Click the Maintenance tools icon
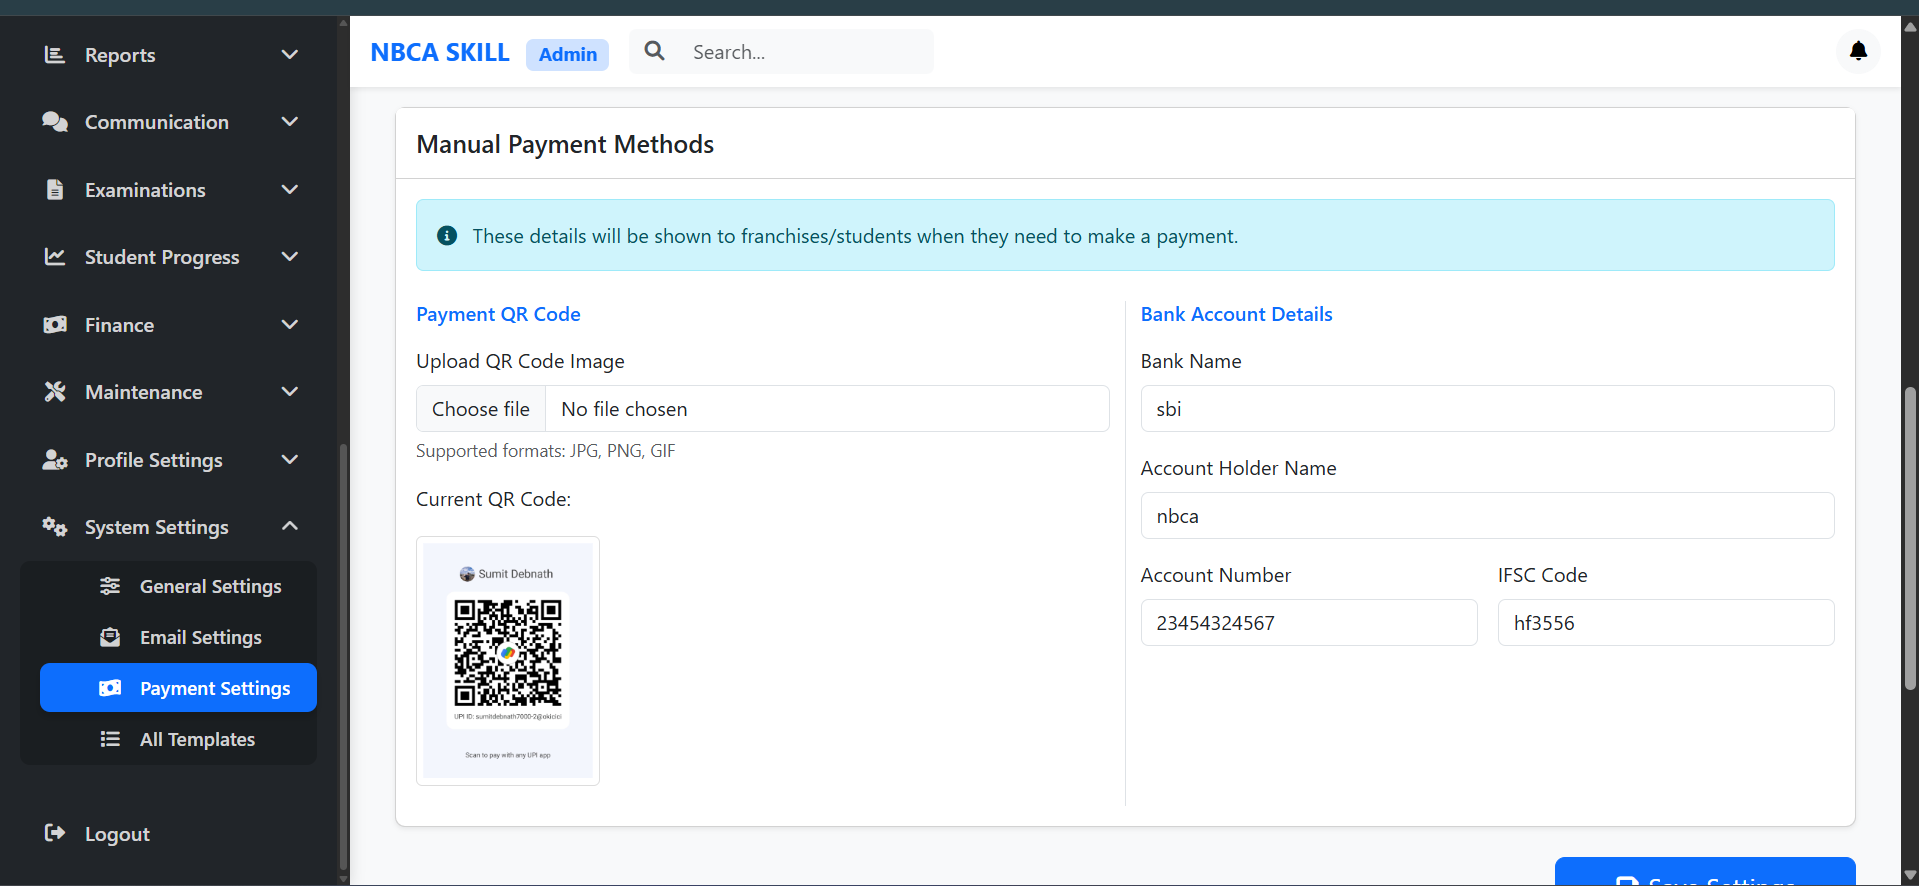 coord(55,392)
